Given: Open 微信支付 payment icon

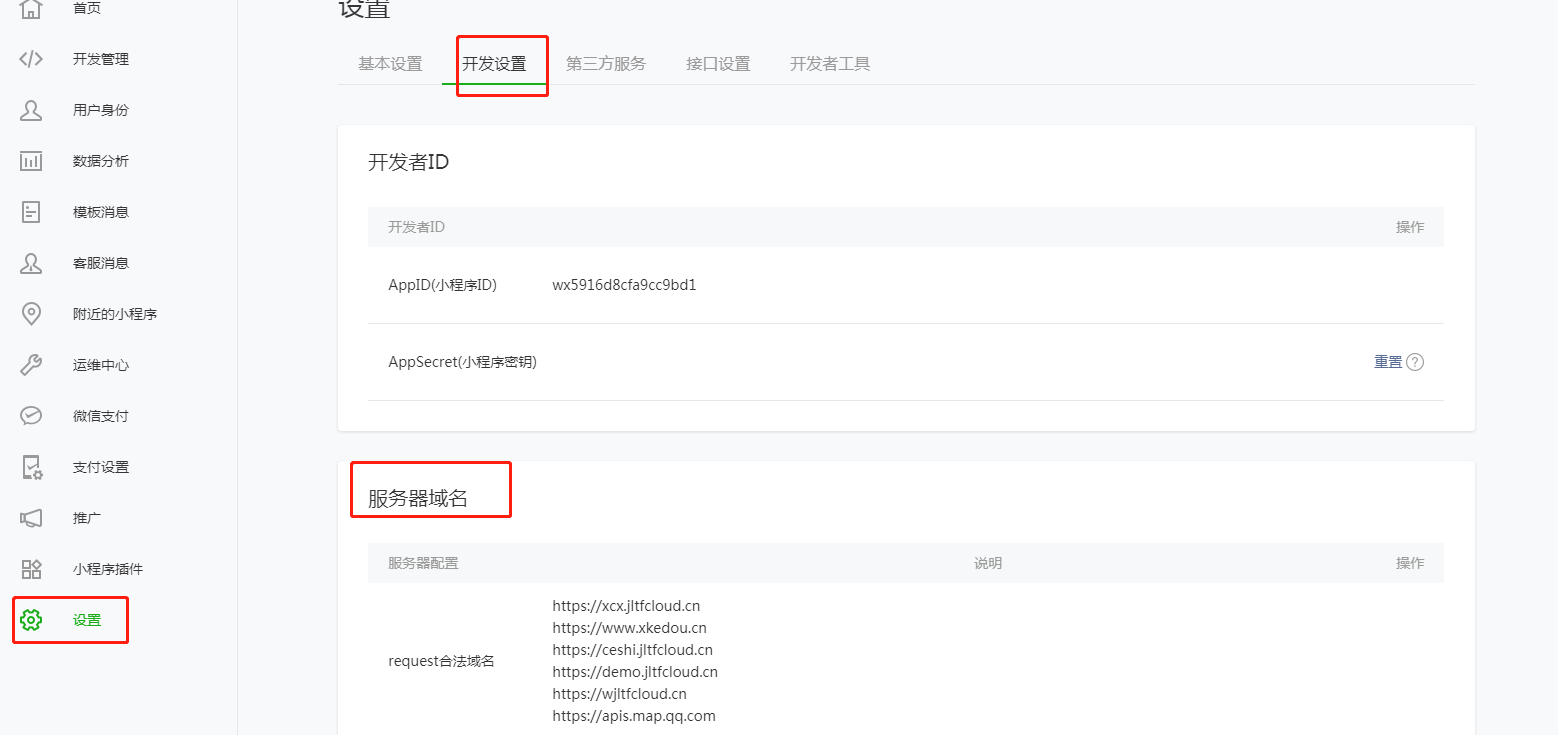Looking at the screenshot, I should (x=31, y=416).
